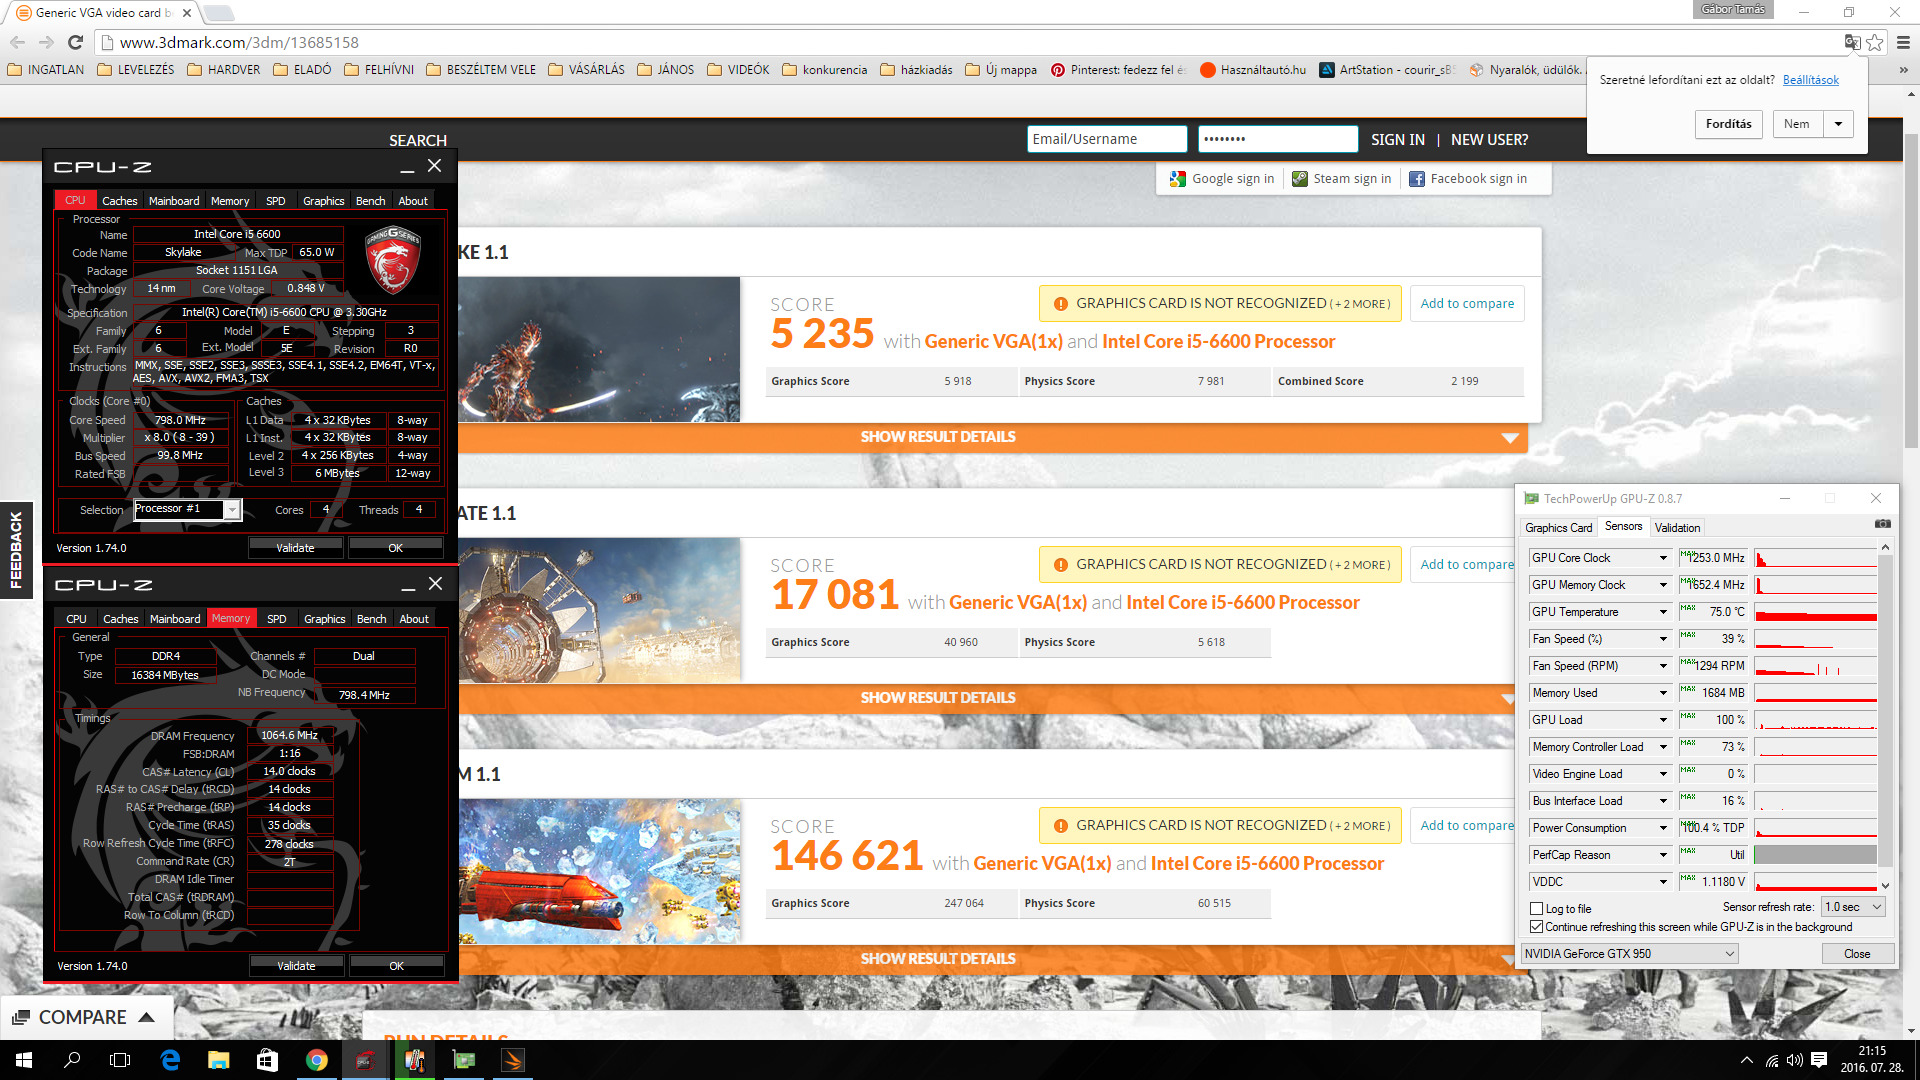Expand the Processor #1 selection dropdown
The image size is (1920, 1080).
[x=231, y=510]
